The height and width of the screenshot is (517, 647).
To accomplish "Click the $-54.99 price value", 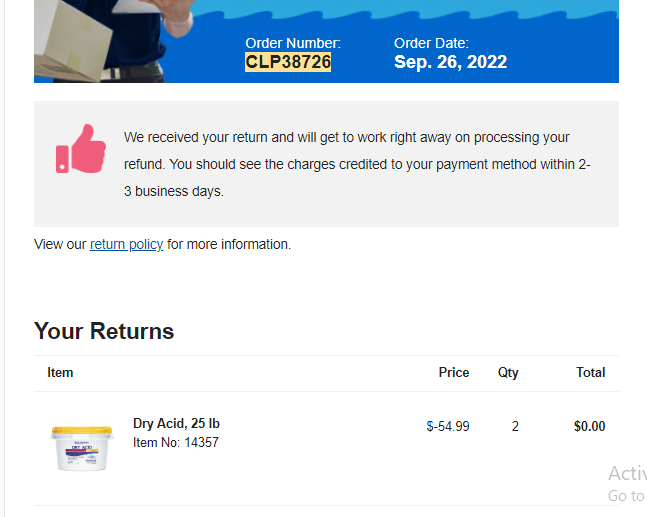I will coord(448,426).
